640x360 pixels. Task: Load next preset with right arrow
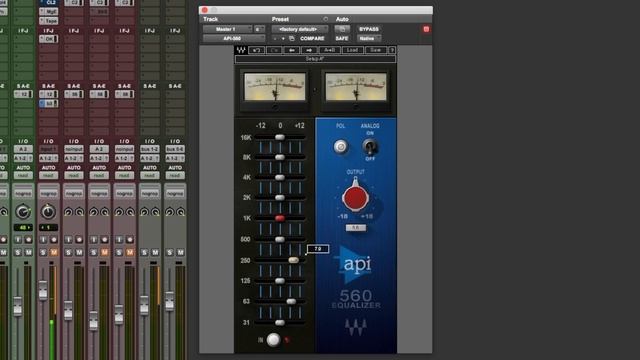tap(309, 50)
